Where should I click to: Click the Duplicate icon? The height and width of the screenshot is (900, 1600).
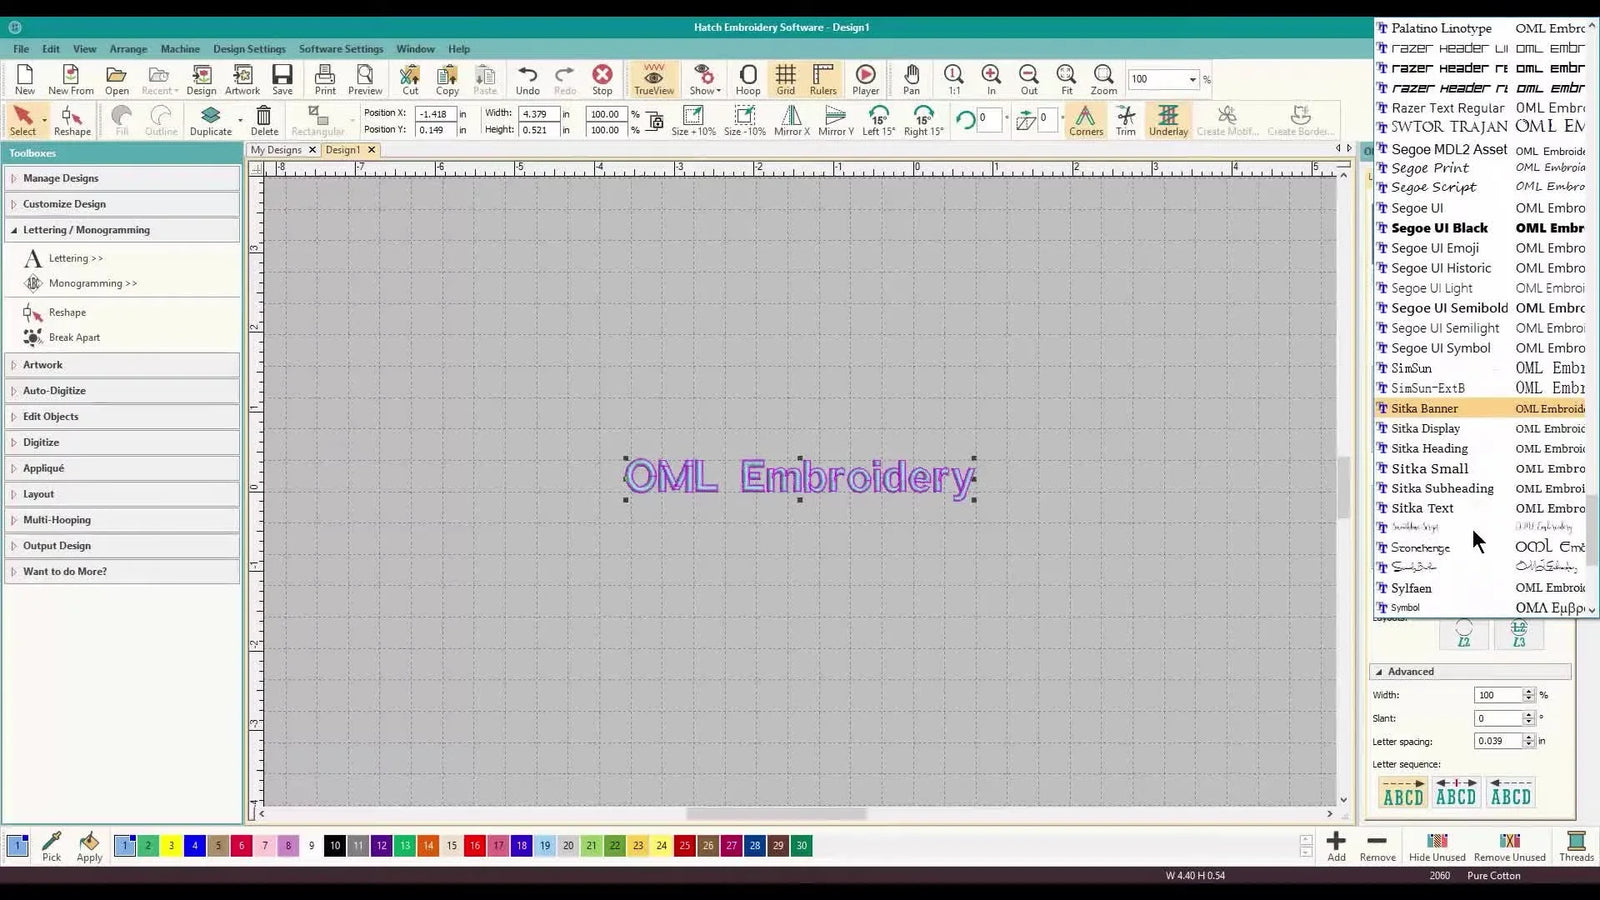point(210,121)
